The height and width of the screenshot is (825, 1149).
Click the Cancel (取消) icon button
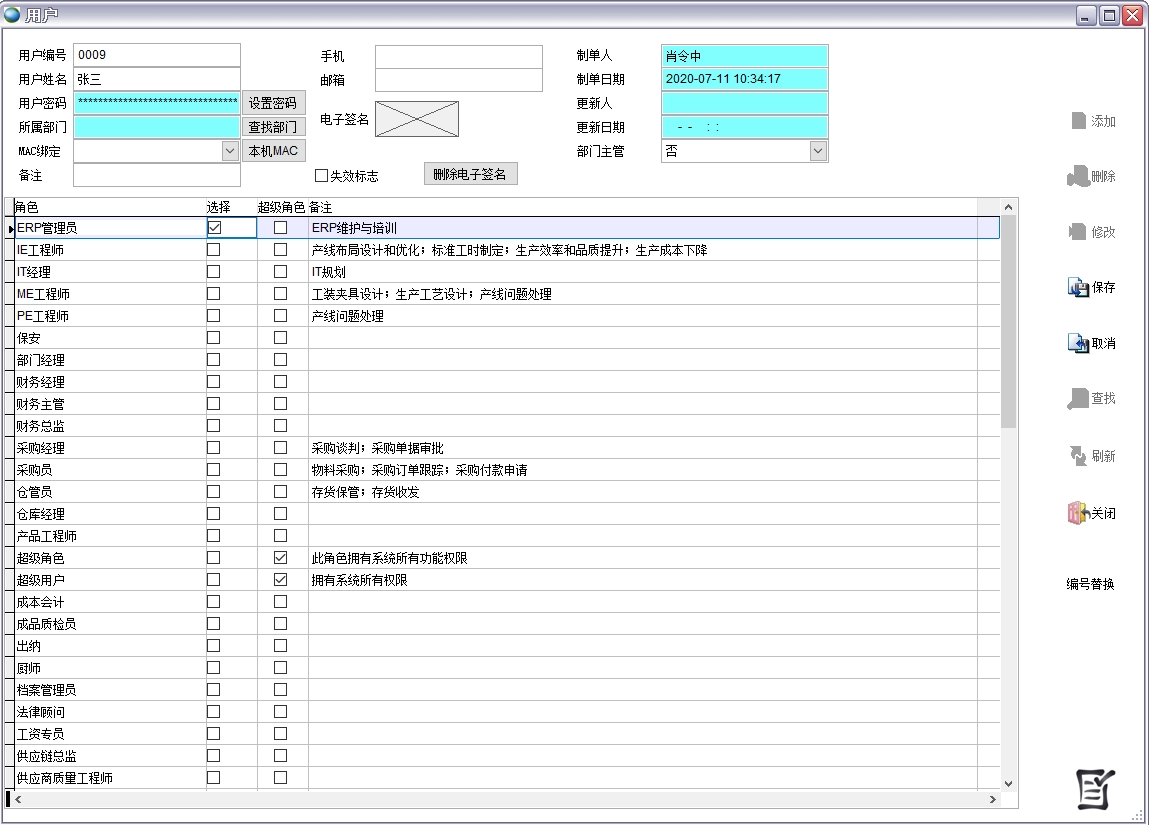pyautogui.click(x=1079, y=344)
